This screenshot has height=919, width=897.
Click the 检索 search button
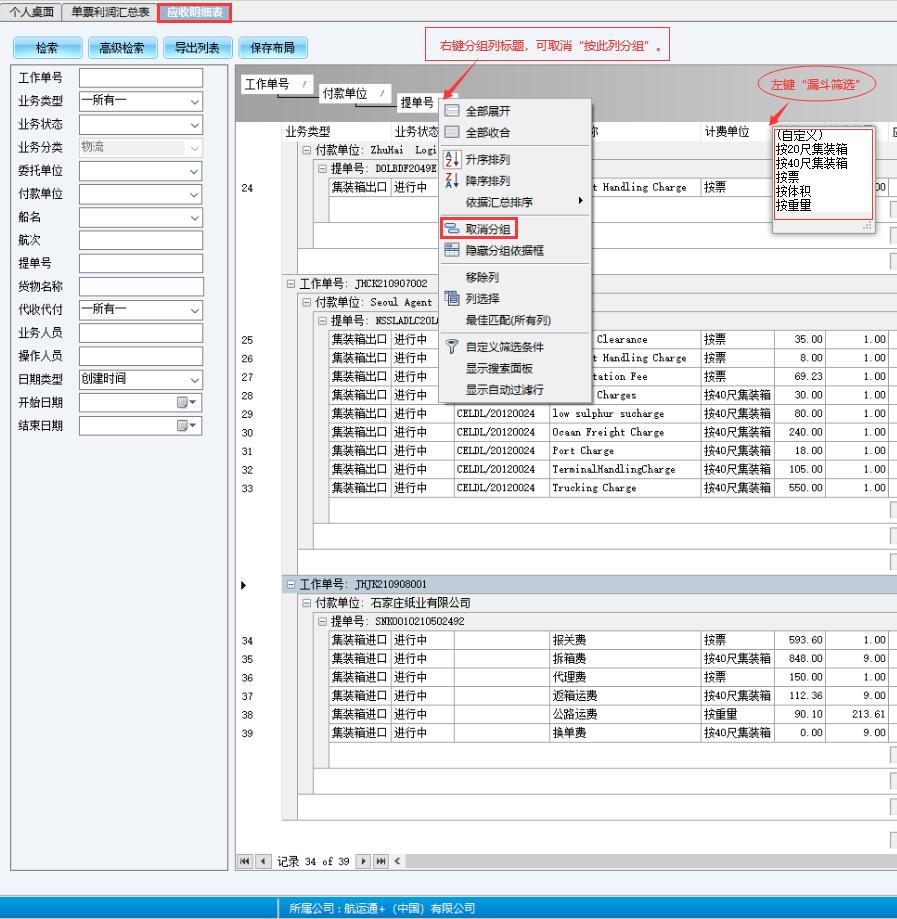point(46,47)
